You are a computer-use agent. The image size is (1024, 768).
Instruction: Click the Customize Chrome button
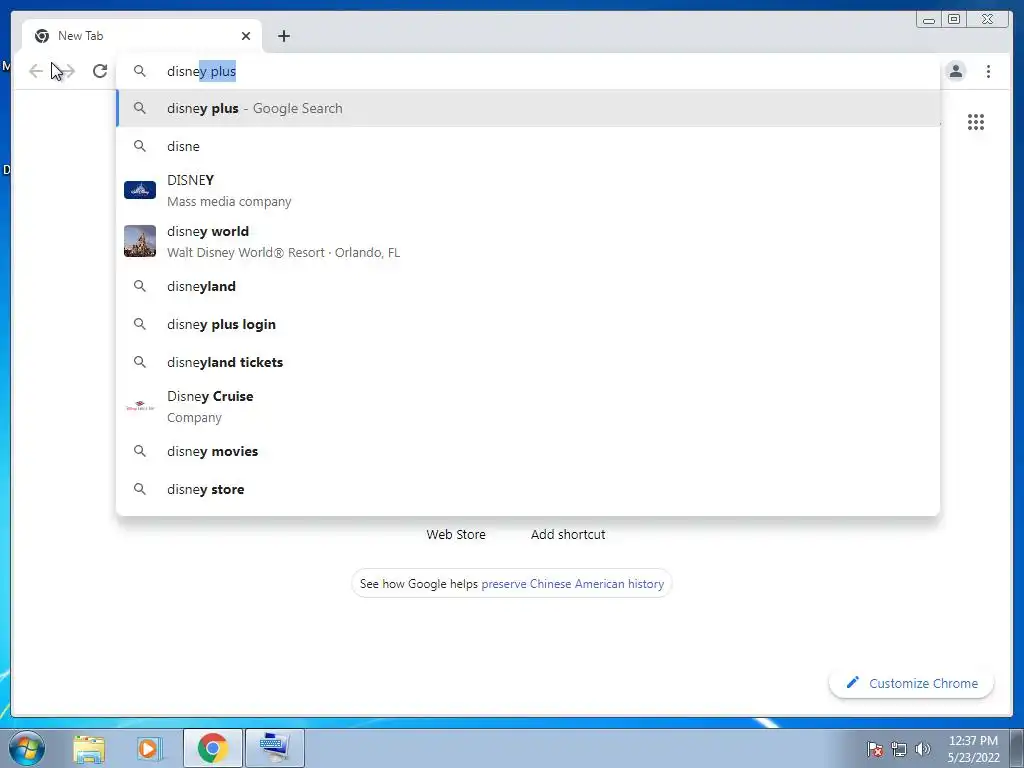(x=912, y=683)
